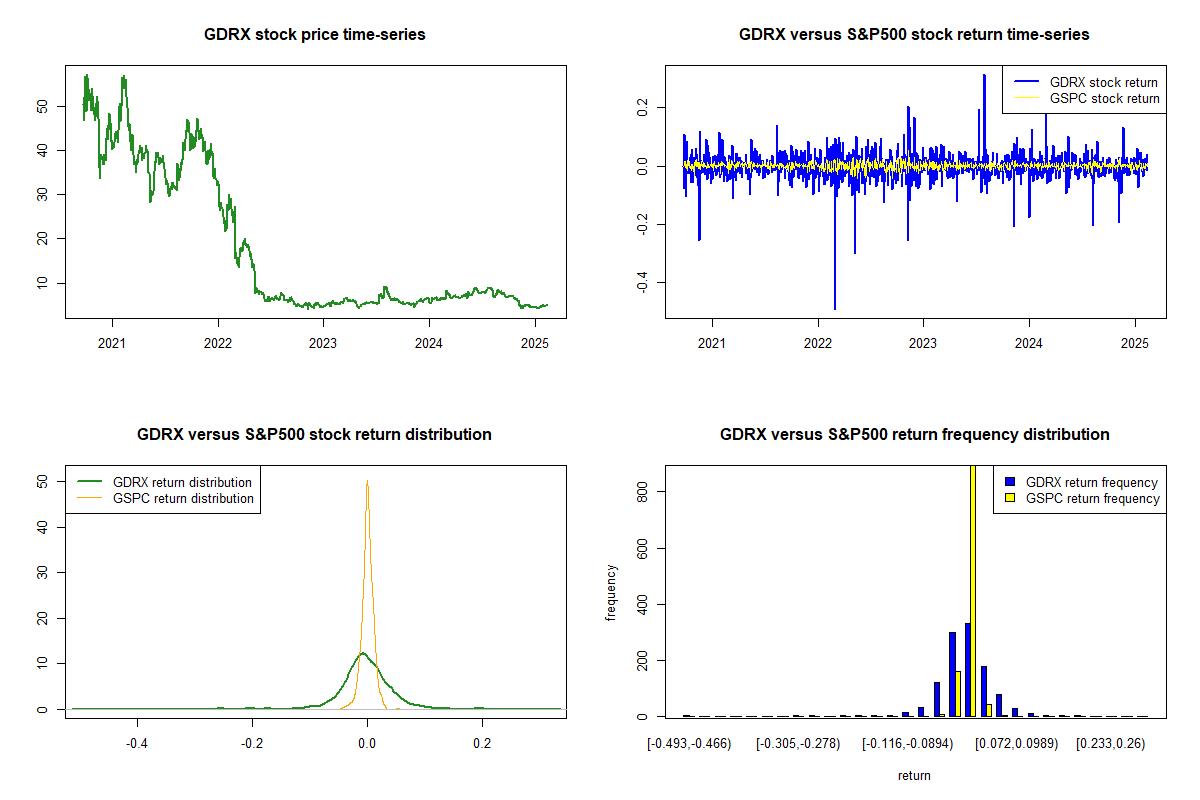
Task: Click the 'GDRX stock price time-series' title
Action: pos(315,35)
